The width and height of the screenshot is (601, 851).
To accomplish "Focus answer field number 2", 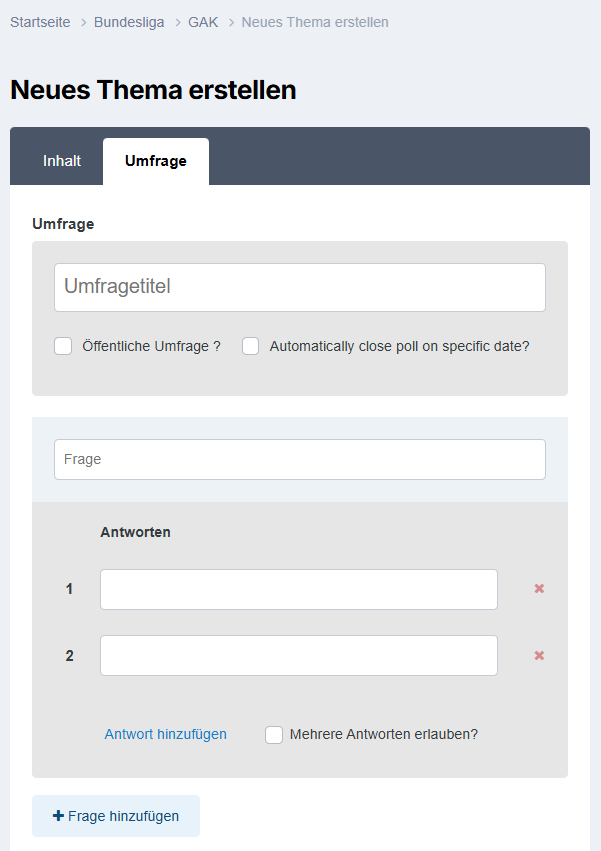I will coord(299,656).
